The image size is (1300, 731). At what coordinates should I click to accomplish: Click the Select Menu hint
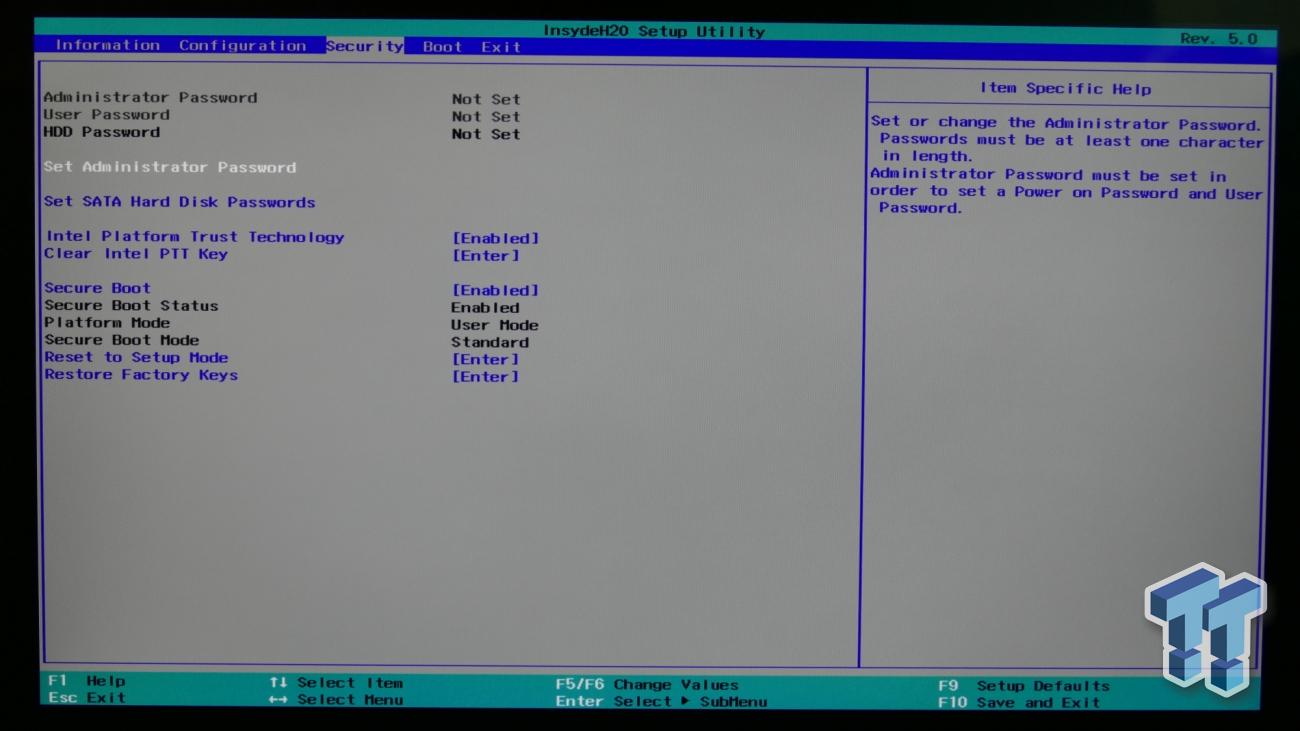click(336, 700)
